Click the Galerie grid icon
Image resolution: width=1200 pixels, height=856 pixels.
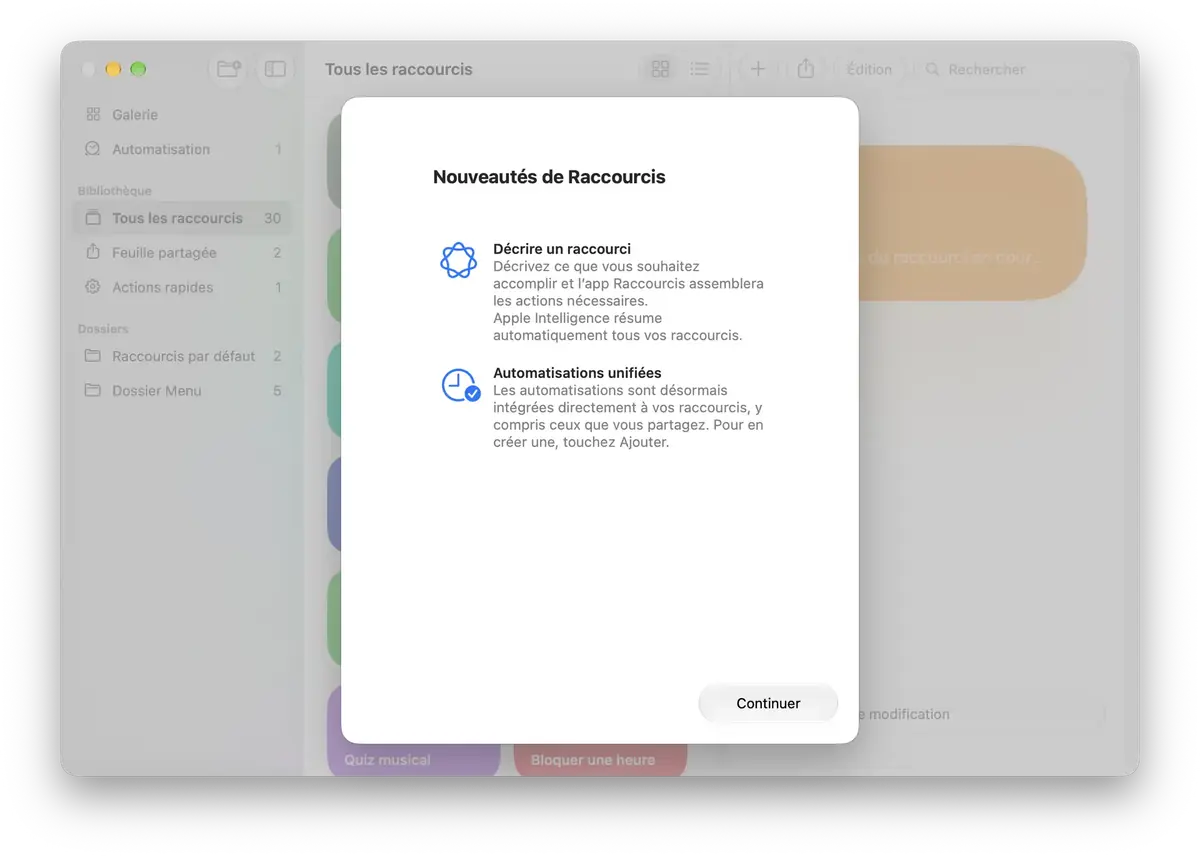pos(93,115)
